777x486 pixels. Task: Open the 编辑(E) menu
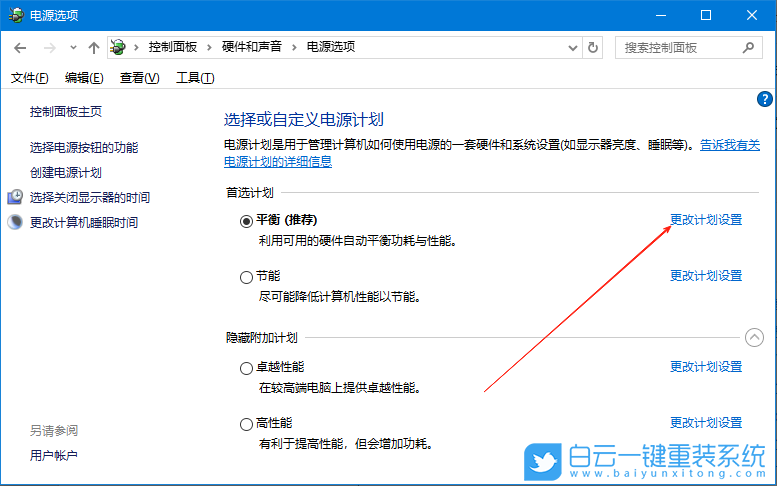(84, 78)
